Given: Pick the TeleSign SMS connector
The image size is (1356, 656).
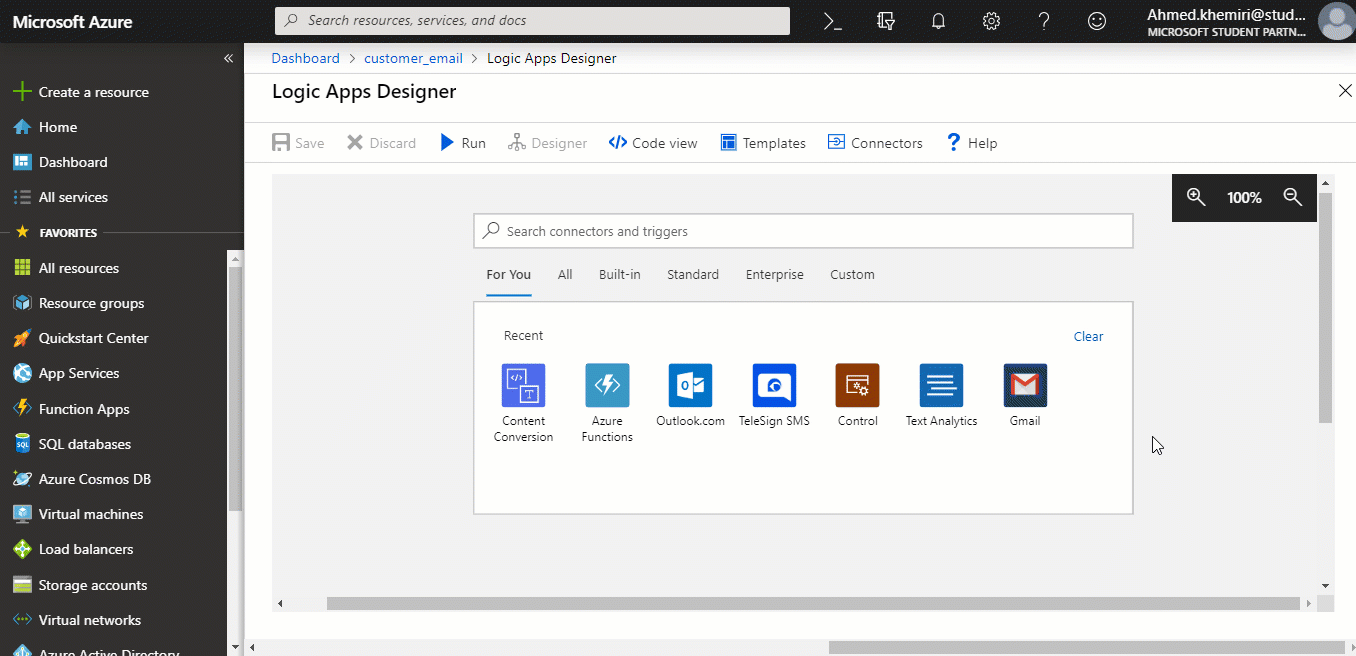Looking at the screenshot, I should click(x=774, y=385).
